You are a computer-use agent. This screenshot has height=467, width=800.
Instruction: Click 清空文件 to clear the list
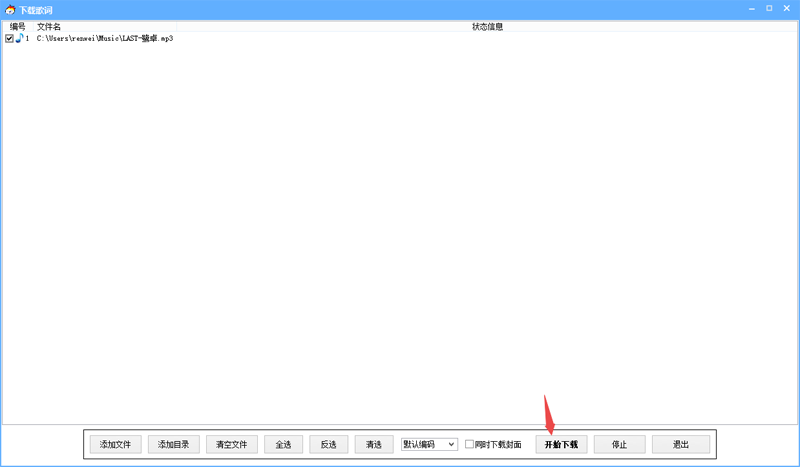pos(231,444)
